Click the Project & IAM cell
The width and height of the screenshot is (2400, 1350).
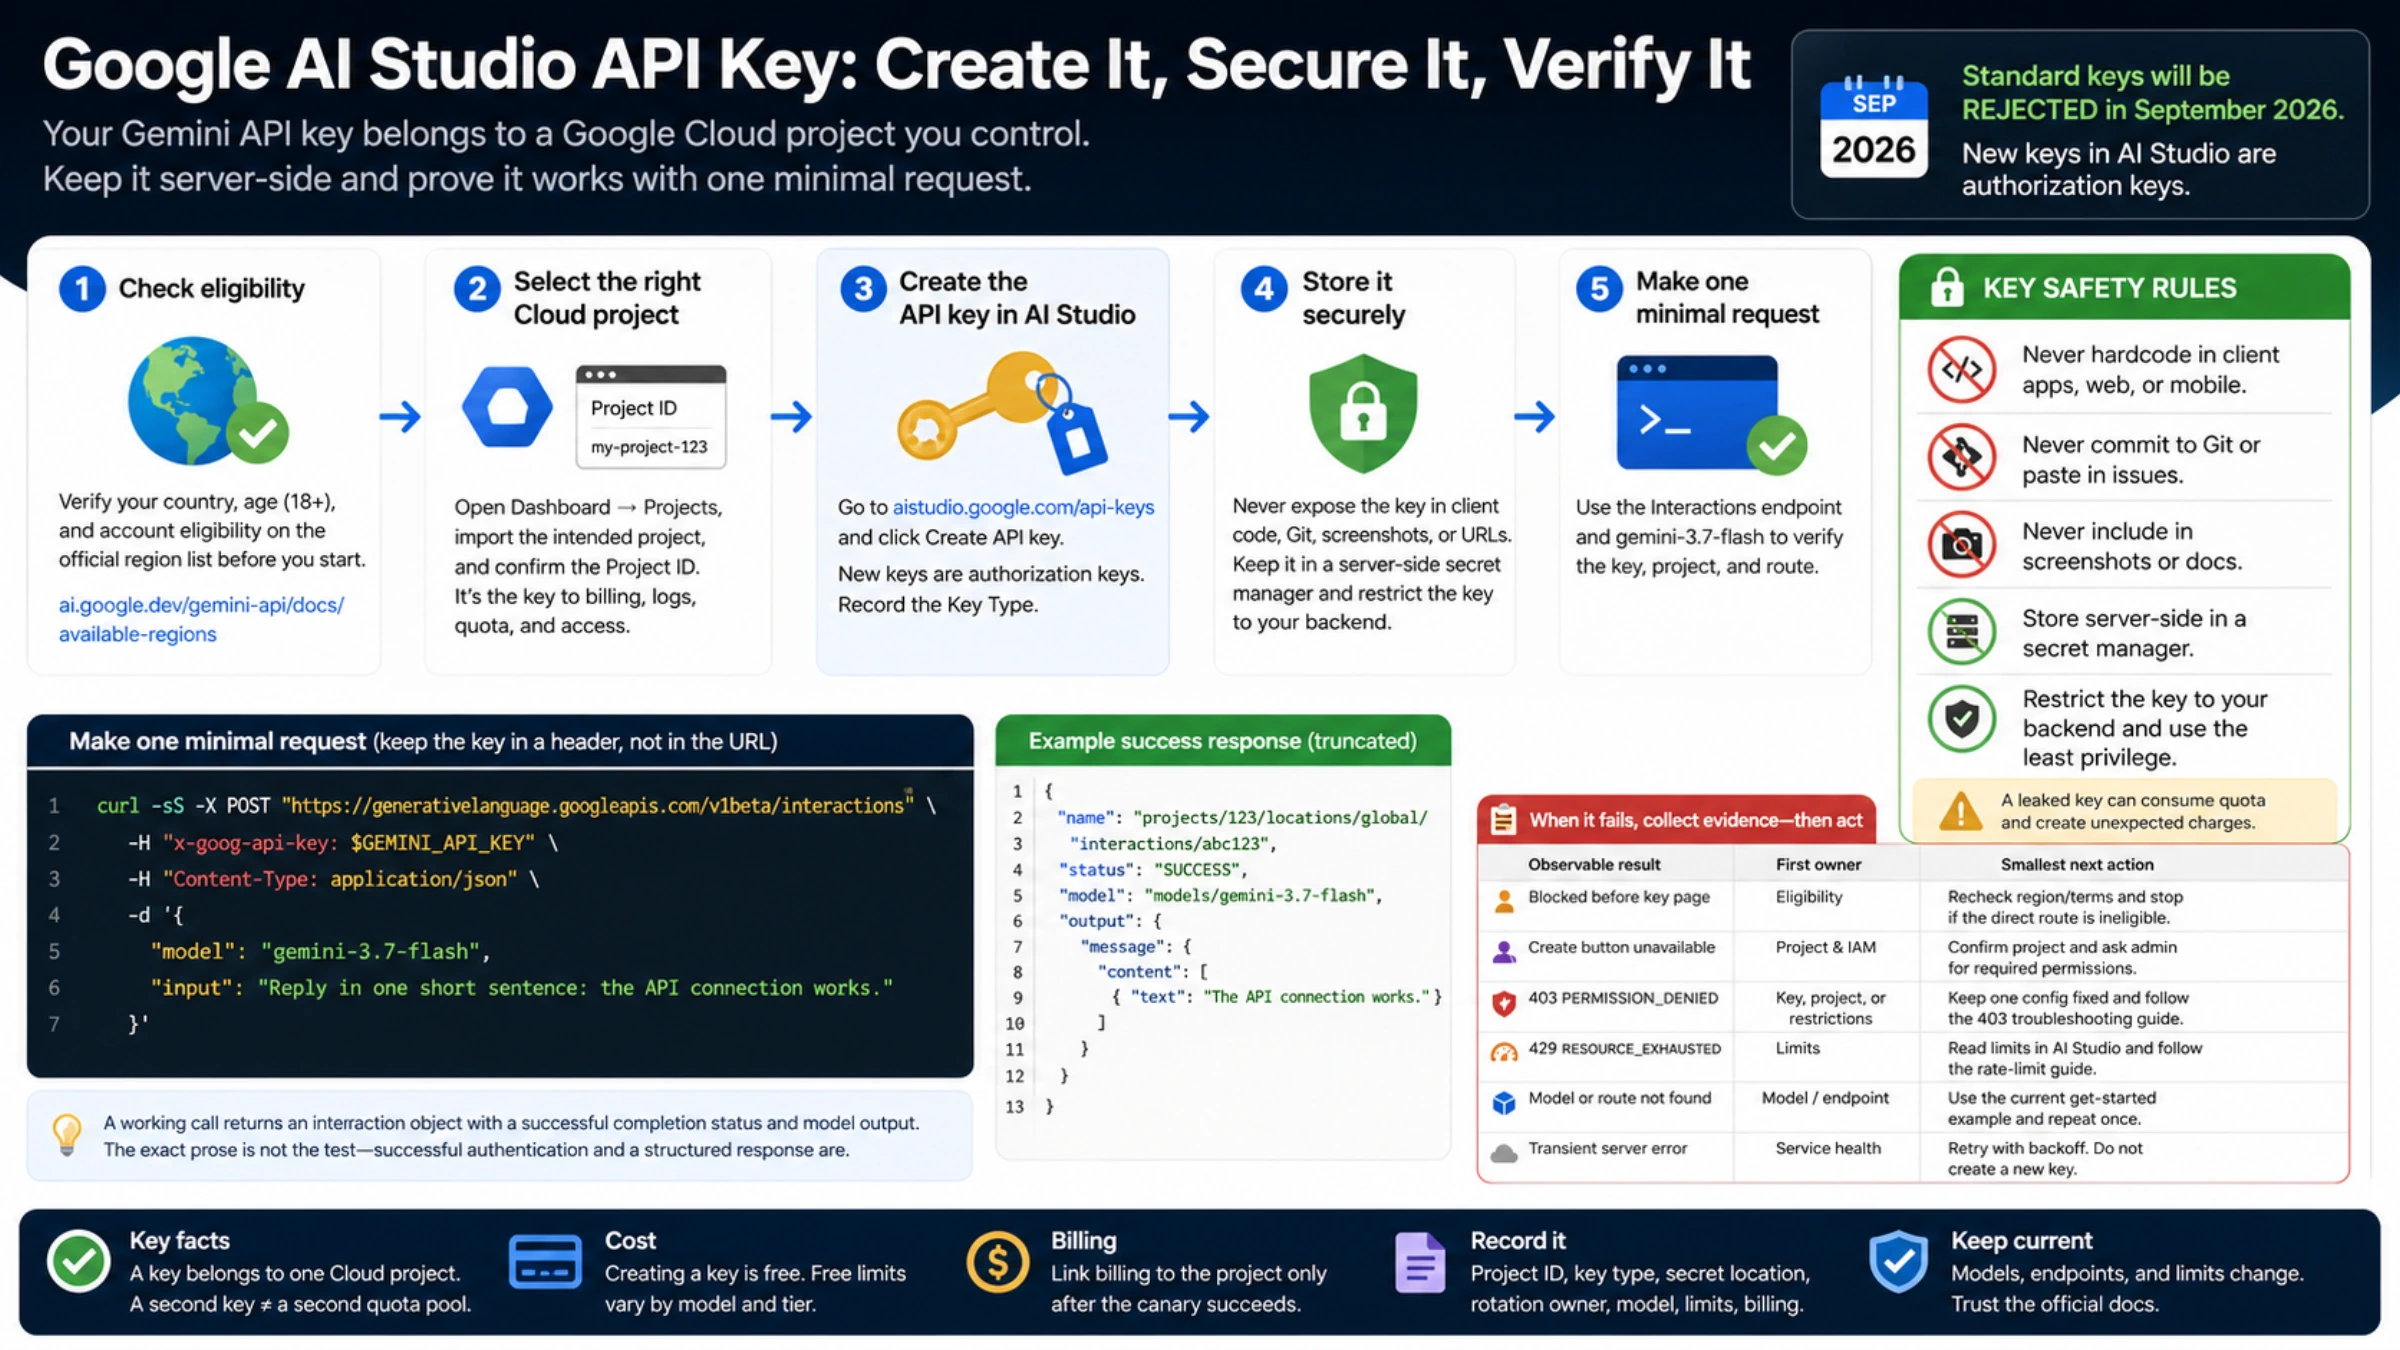pyautogui.click(x=1826, y=947)
